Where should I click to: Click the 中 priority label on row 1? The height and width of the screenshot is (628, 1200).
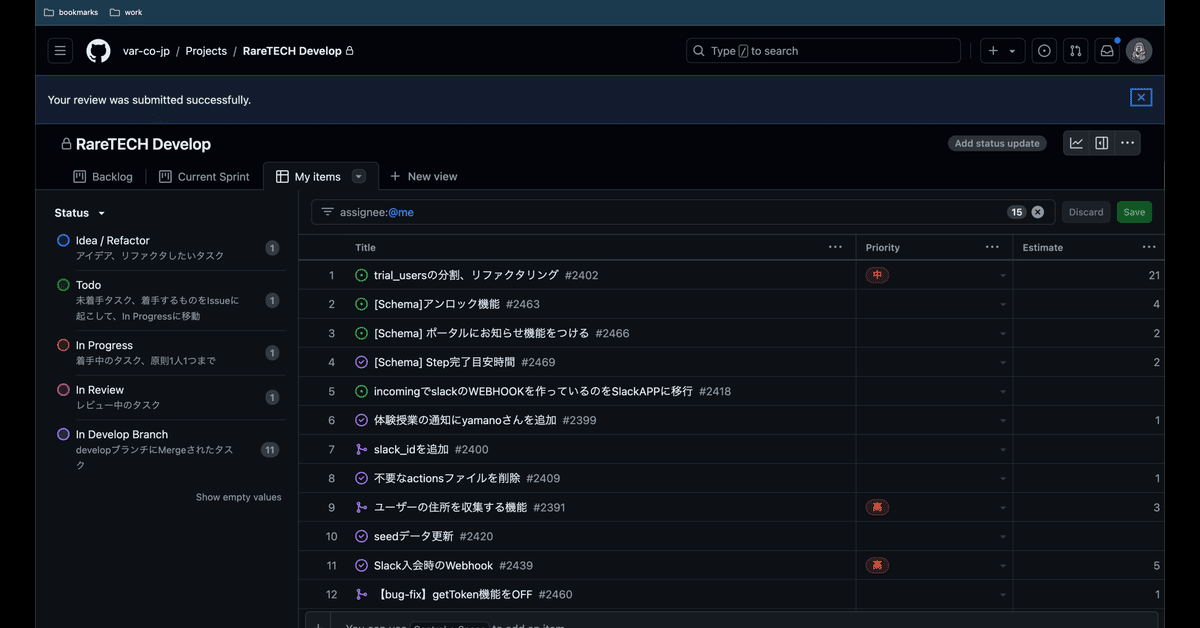pos(877,275)
